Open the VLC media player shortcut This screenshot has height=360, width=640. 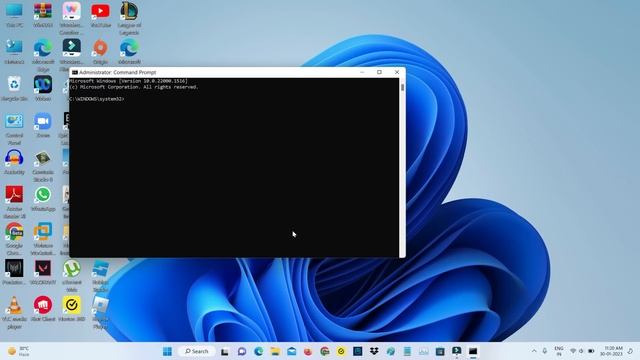click(x=14, y=312)
